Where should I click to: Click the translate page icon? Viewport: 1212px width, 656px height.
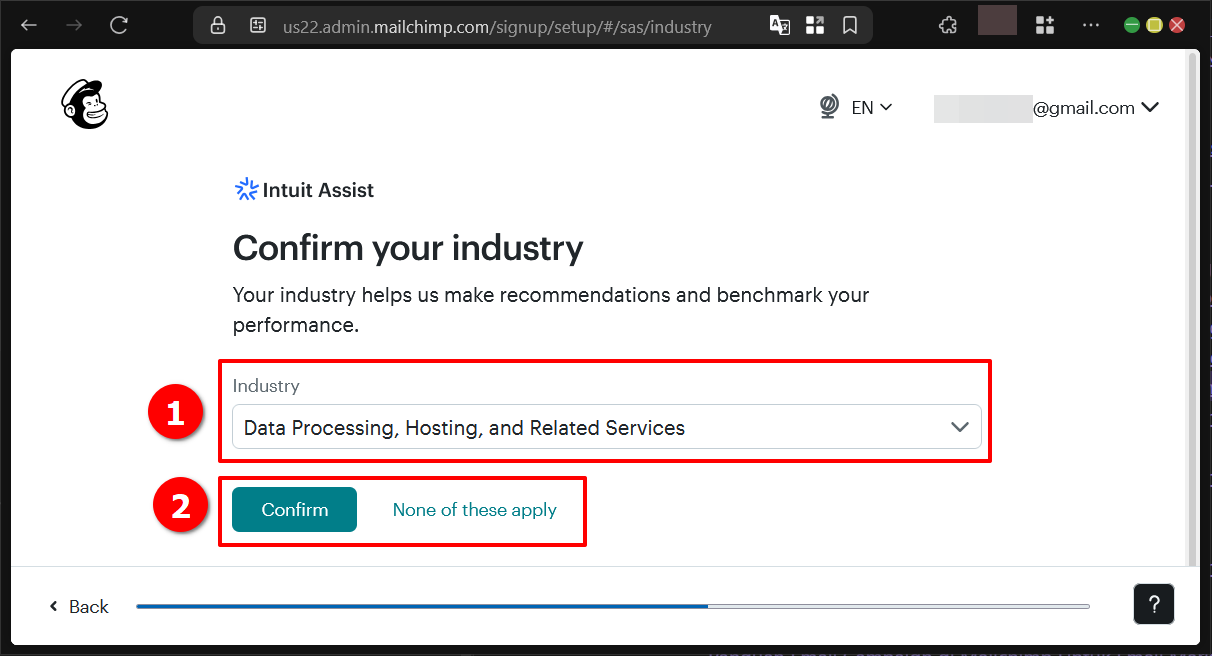pos(780,25)
